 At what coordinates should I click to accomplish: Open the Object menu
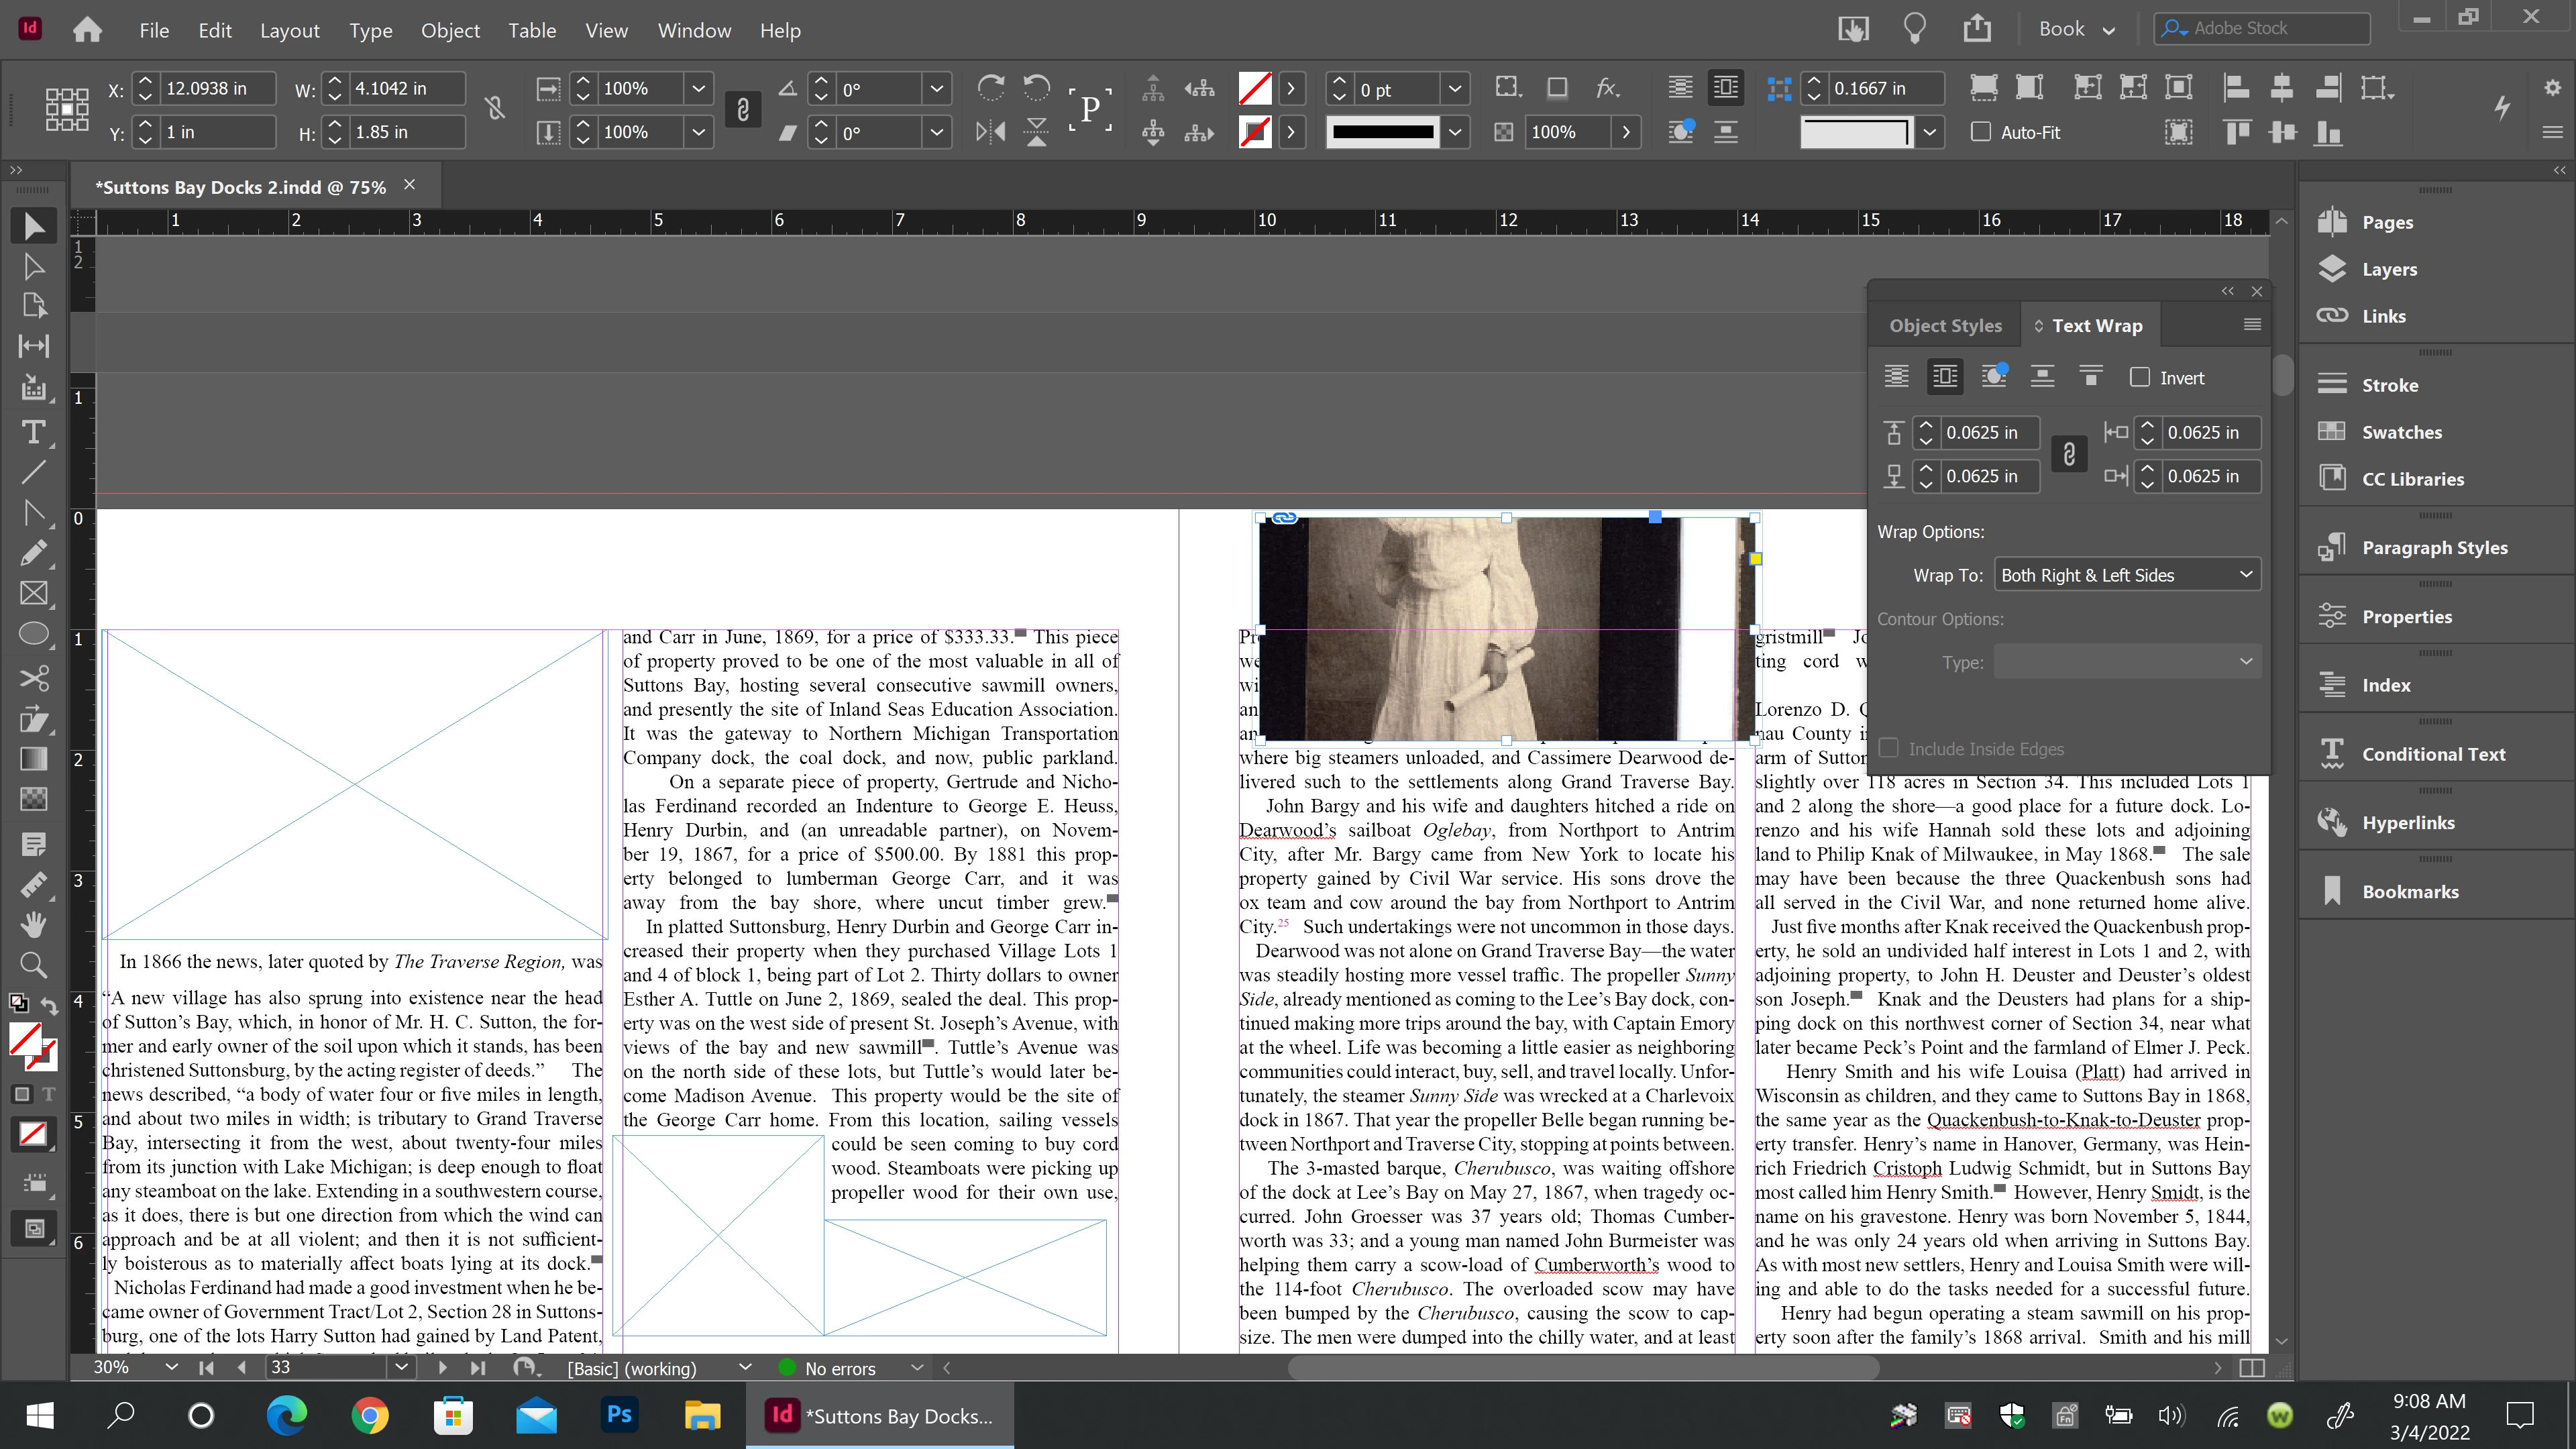(450, 30)
